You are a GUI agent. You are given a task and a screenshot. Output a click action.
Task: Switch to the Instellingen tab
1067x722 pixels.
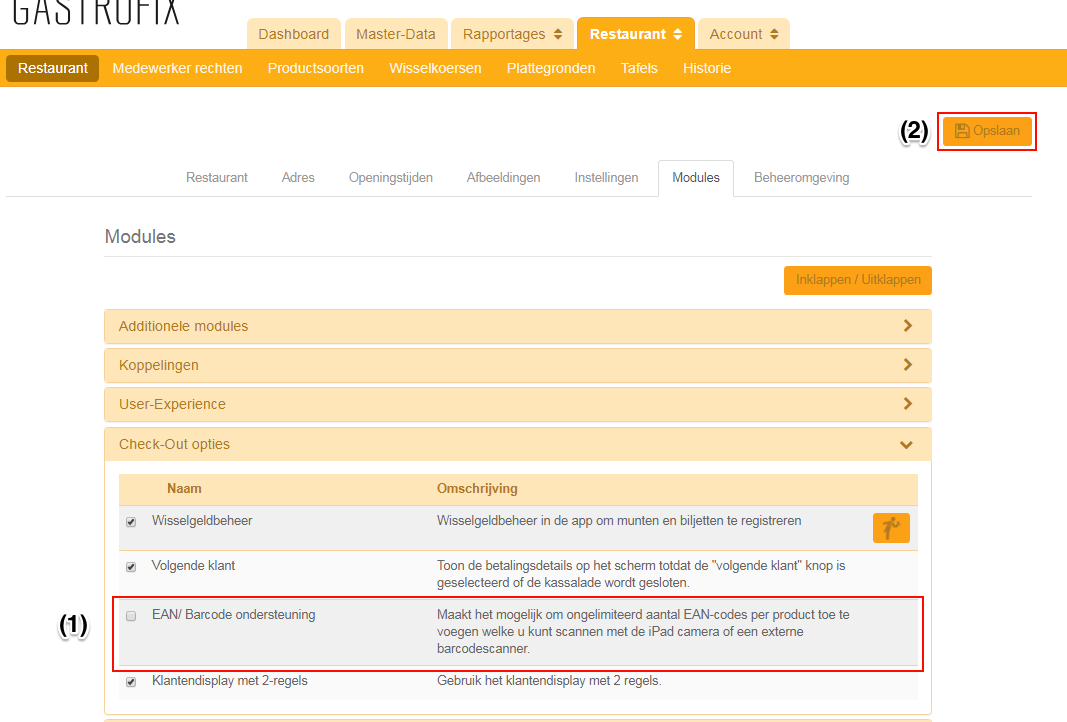coord(606,178)
